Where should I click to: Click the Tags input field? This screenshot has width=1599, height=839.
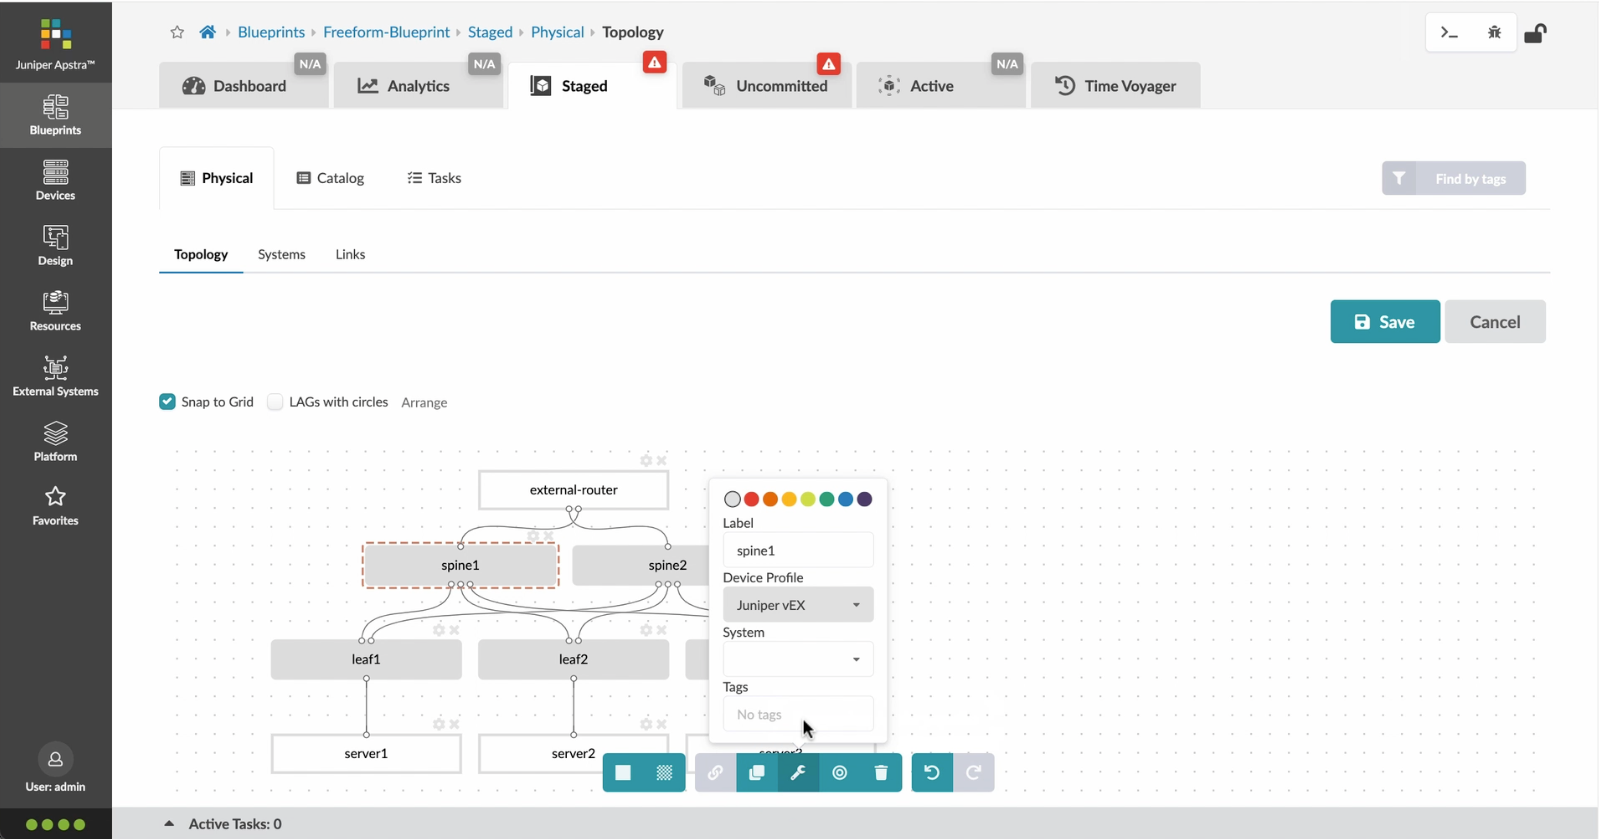(798, 714)
